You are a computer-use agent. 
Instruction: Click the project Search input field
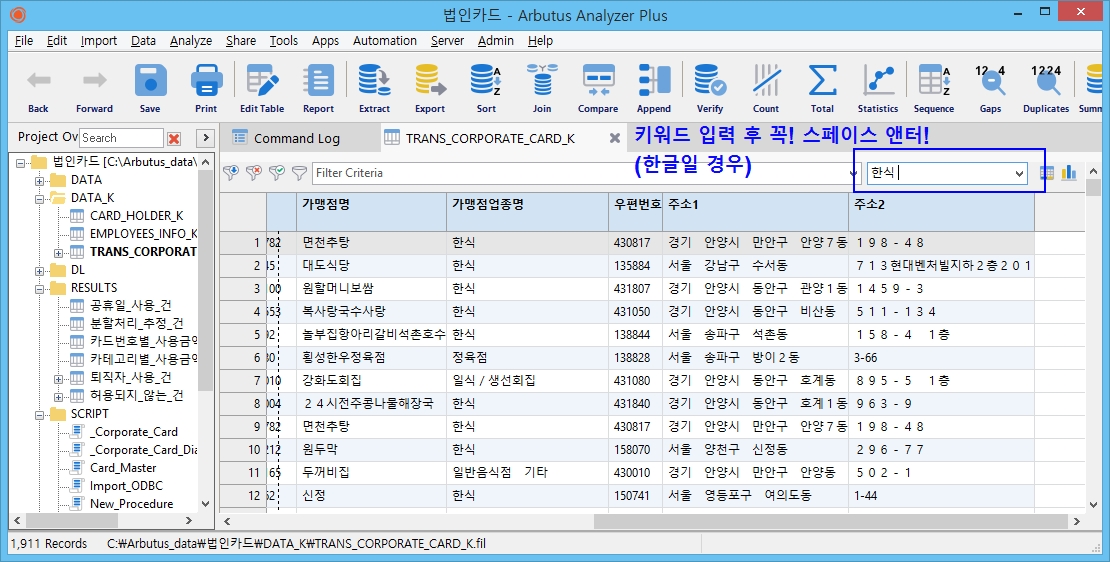coord(121,138)
